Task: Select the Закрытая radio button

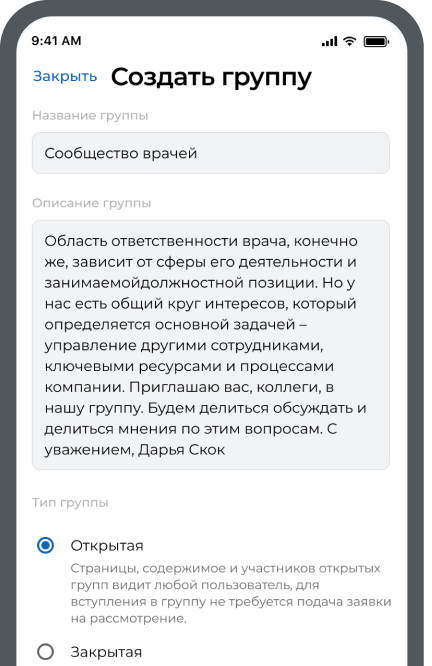Action: coord(45,651)
